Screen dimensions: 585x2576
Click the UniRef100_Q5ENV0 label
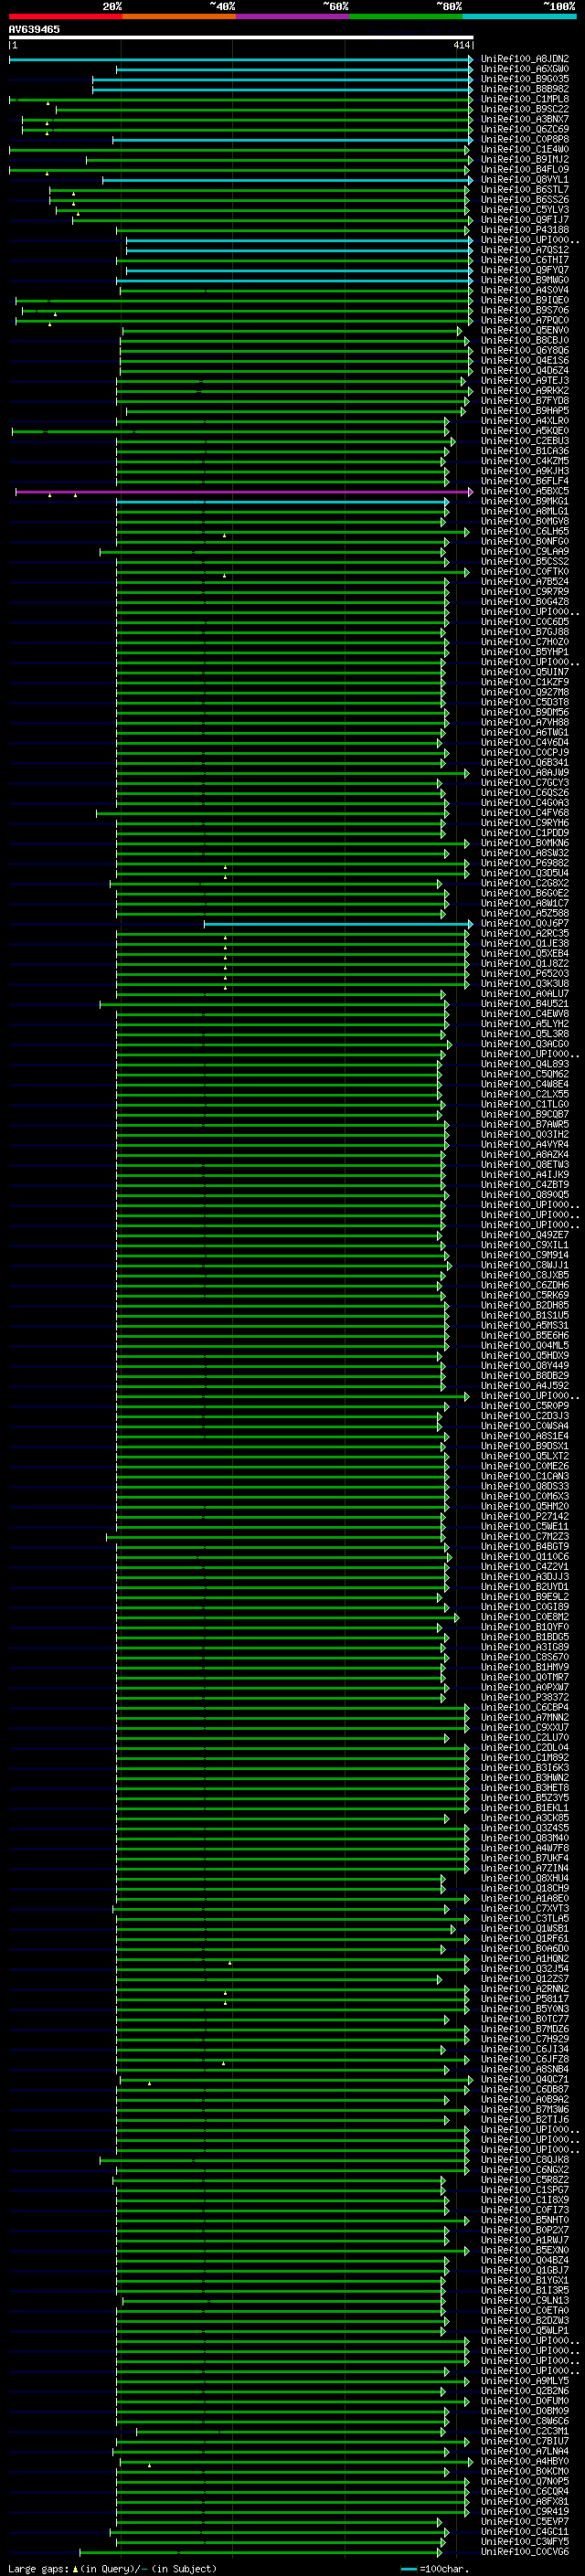525,330
